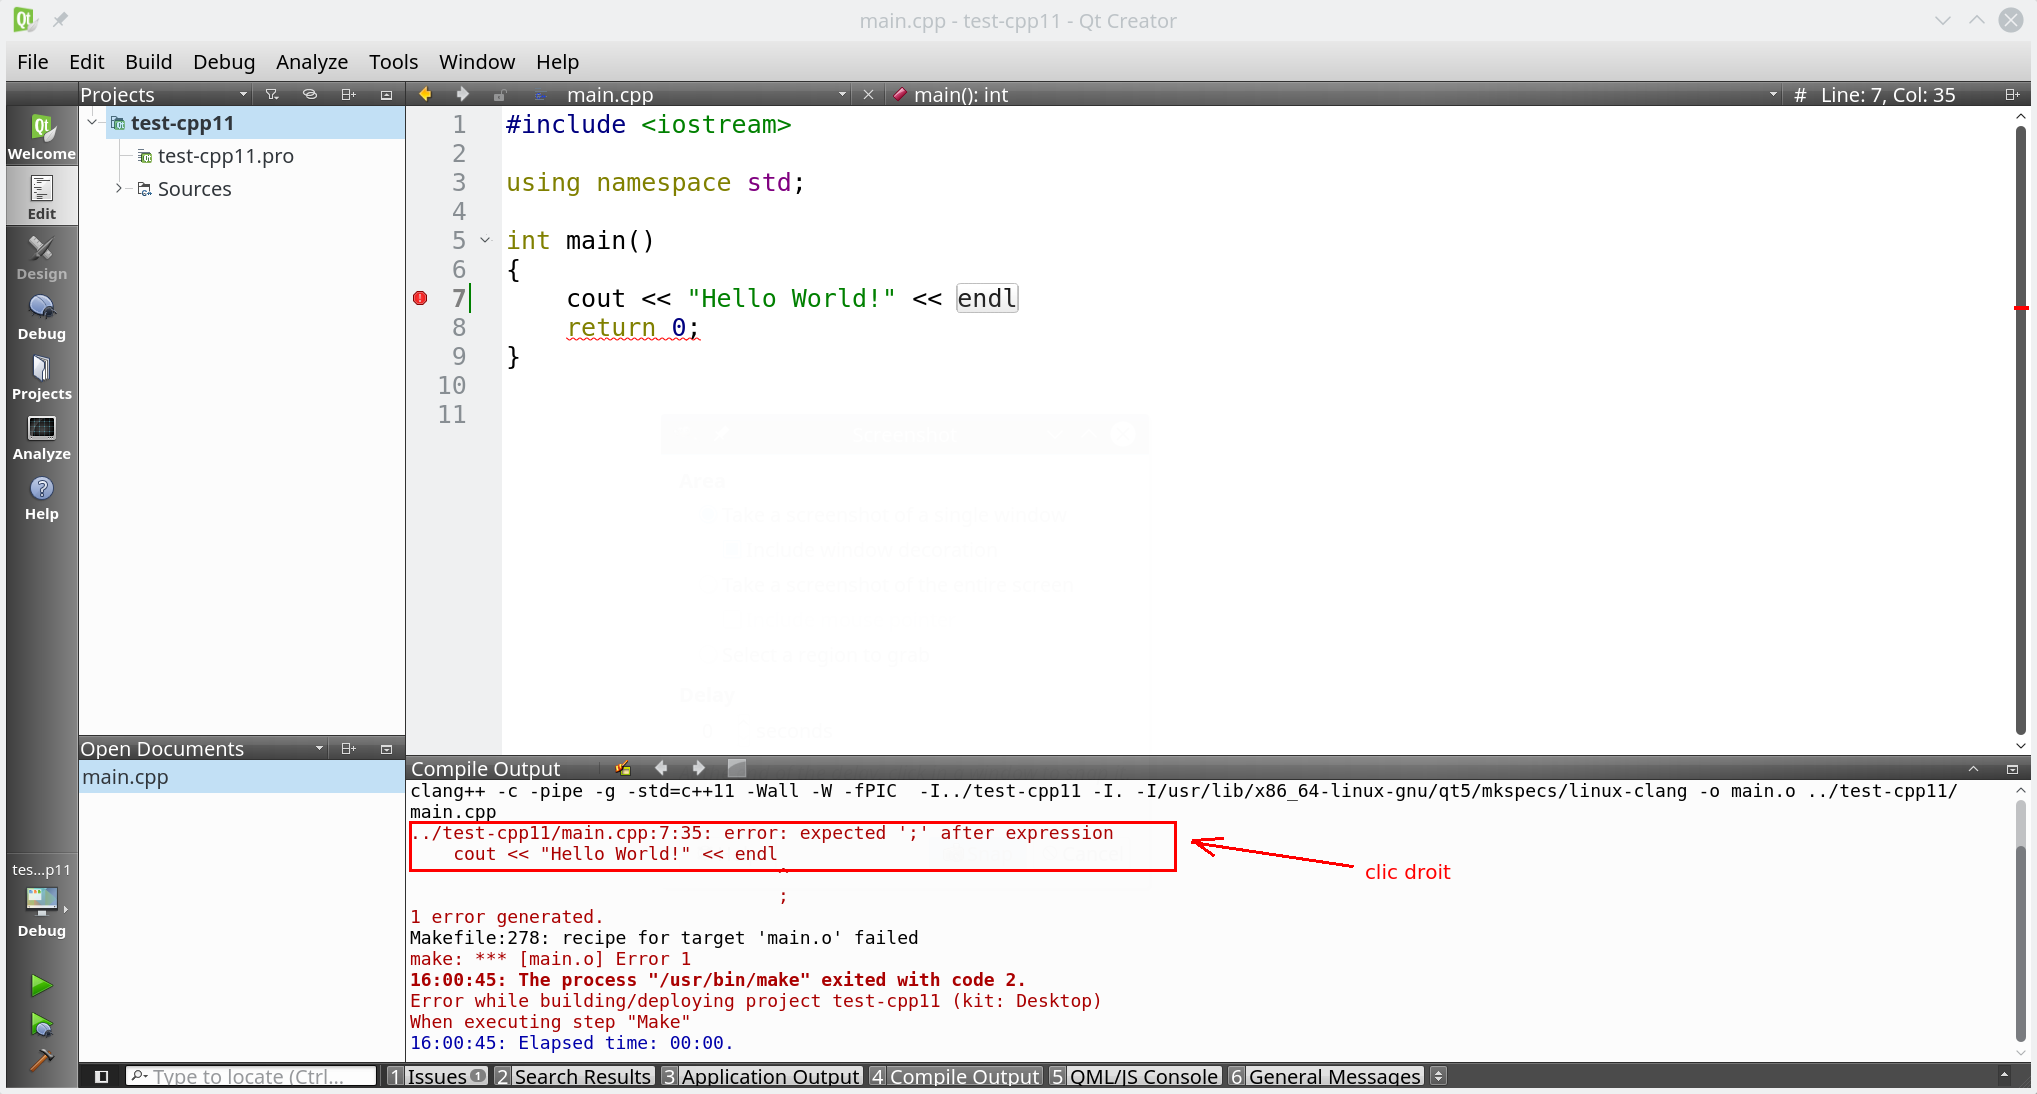Open the Help menu
Viewport: 2037px width, 1094px height.
tap(557, 62)
